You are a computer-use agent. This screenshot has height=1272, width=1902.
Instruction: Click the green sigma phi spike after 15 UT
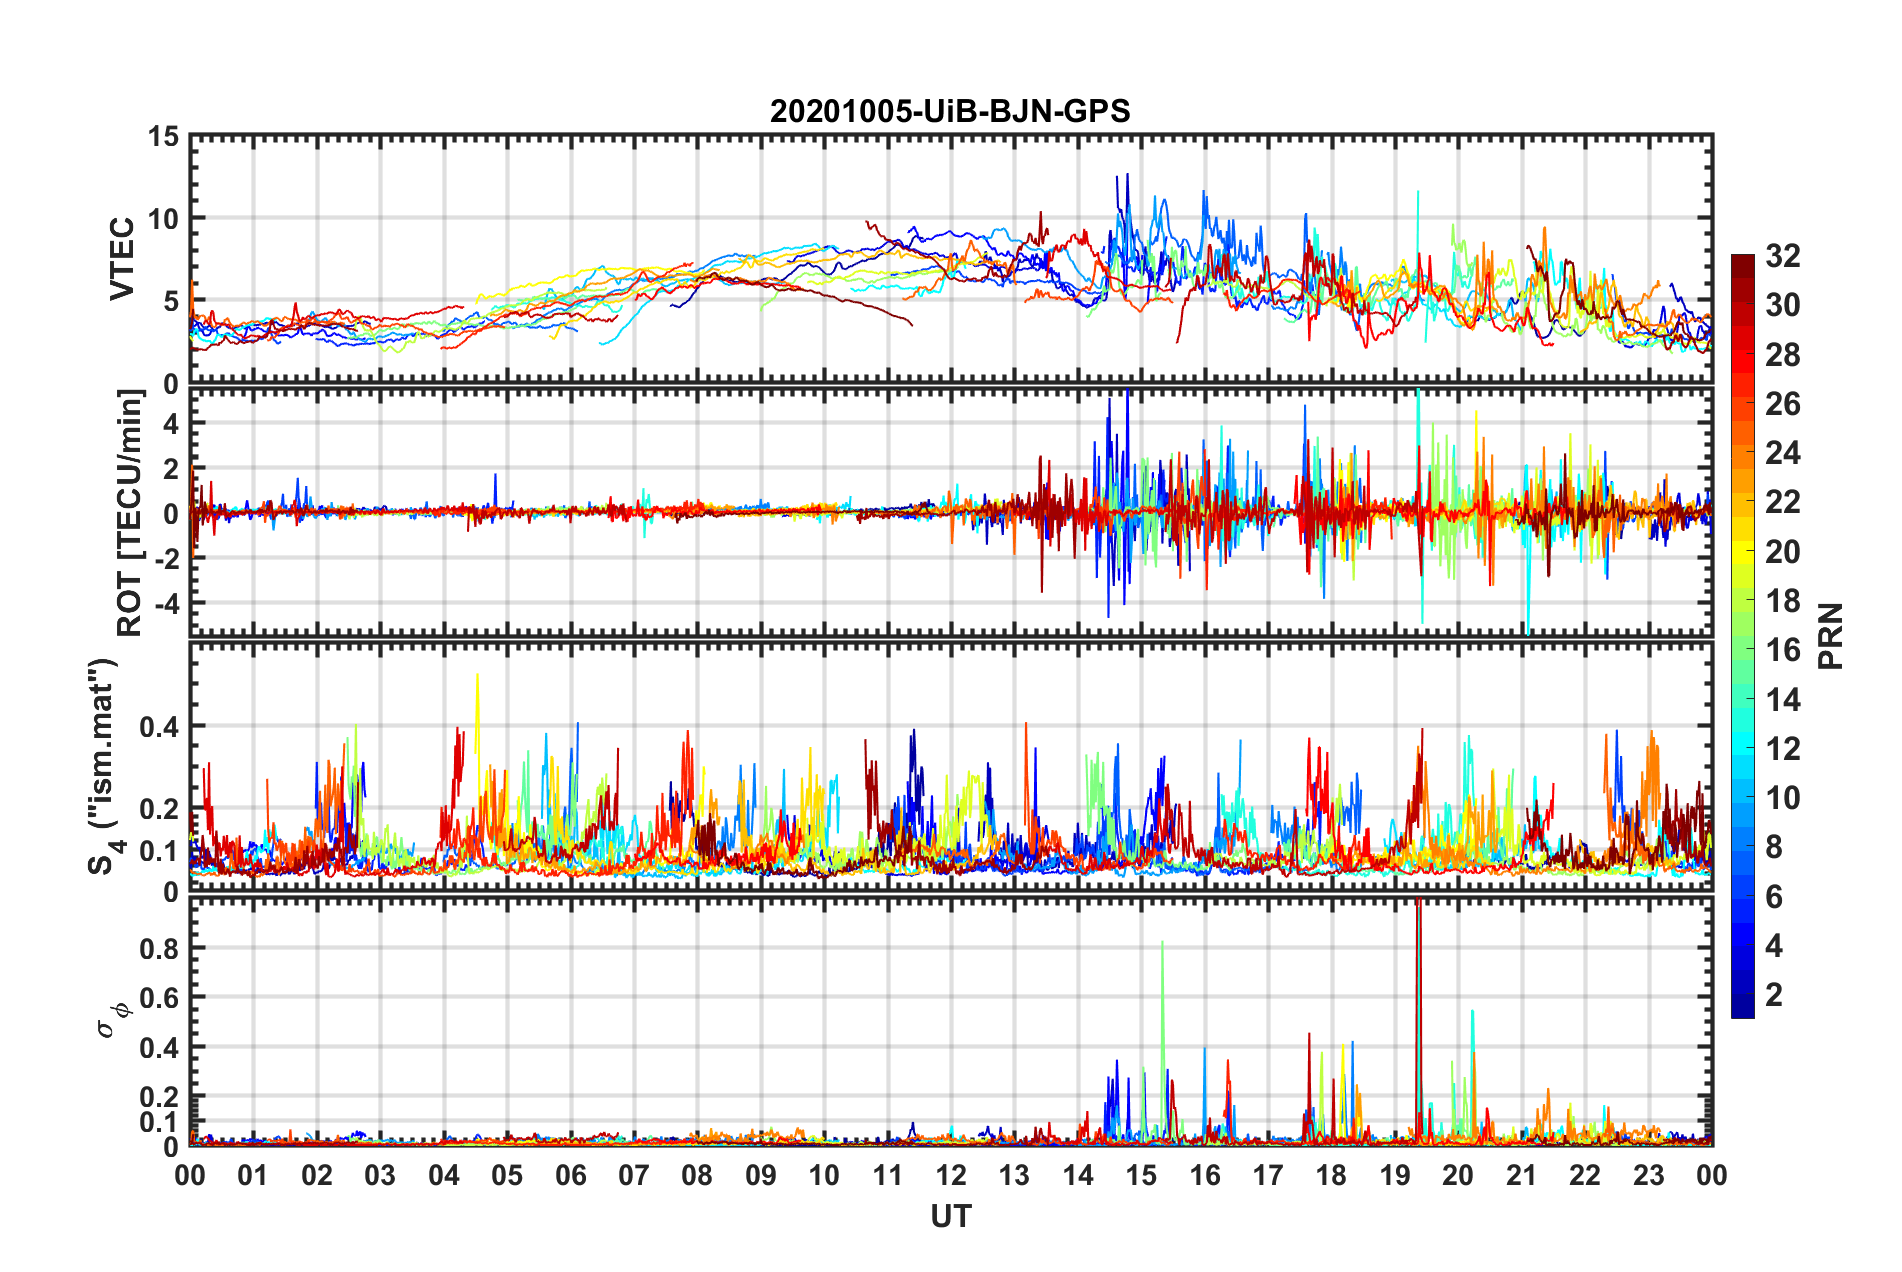pos(1162,1040)
